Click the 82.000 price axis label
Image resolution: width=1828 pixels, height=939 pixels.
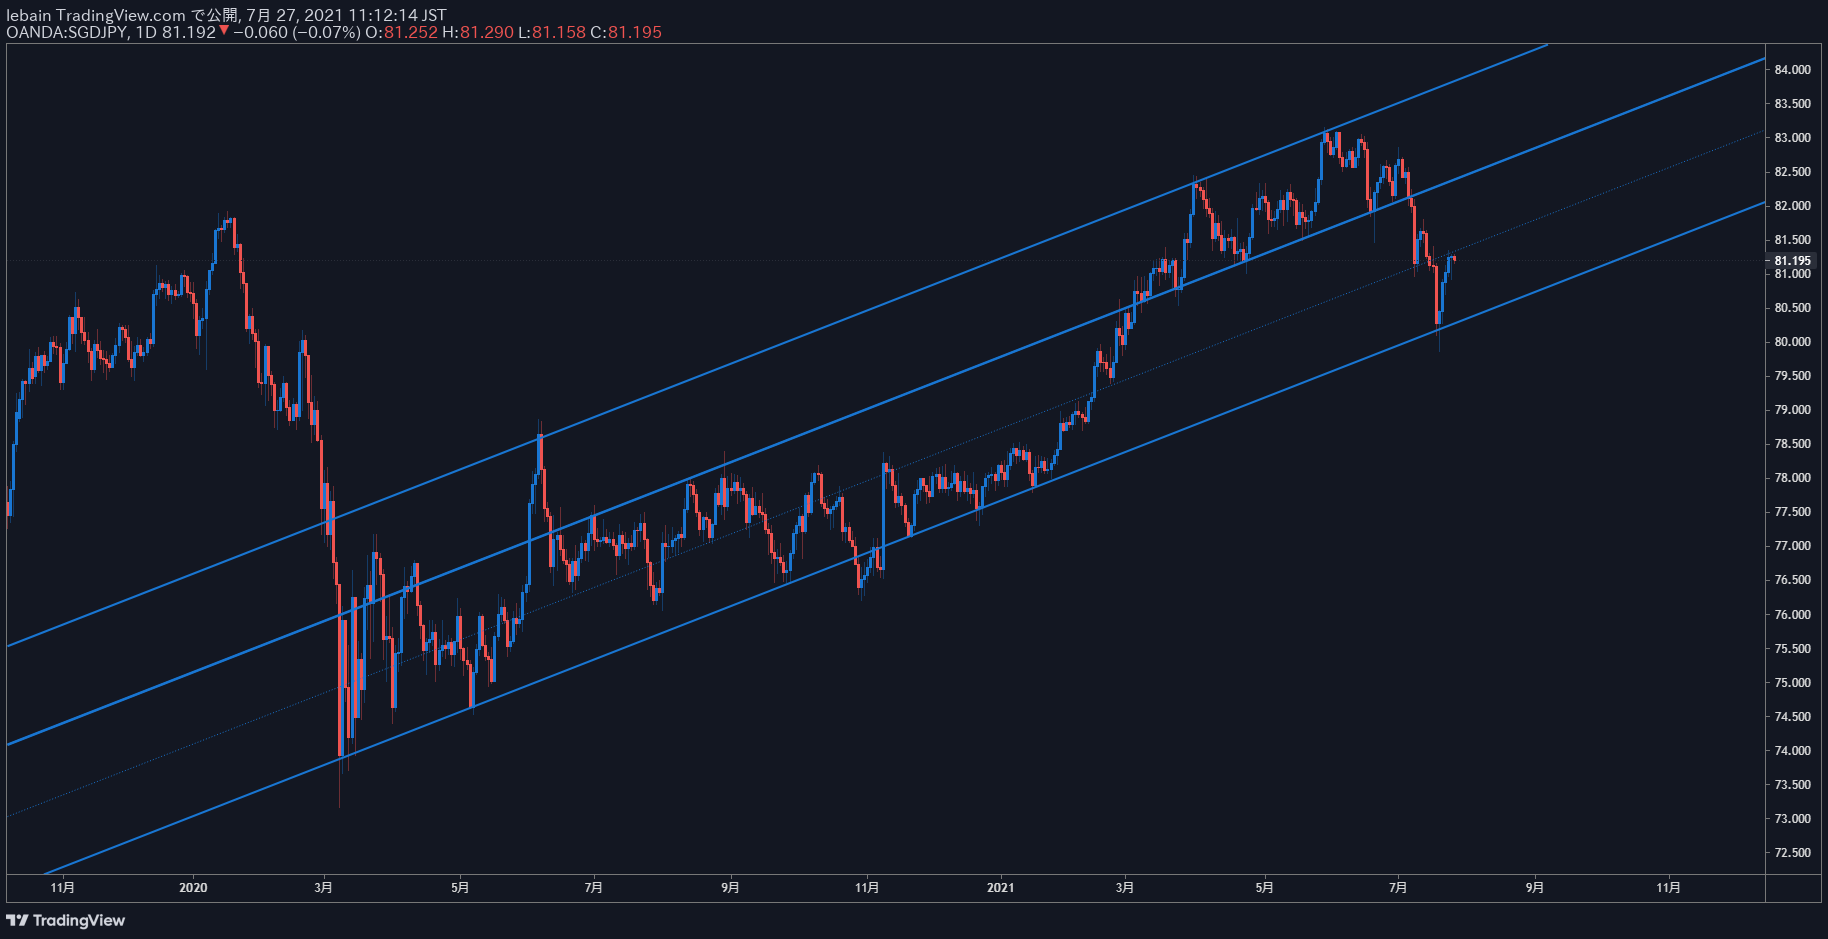tap(1792, 206)
